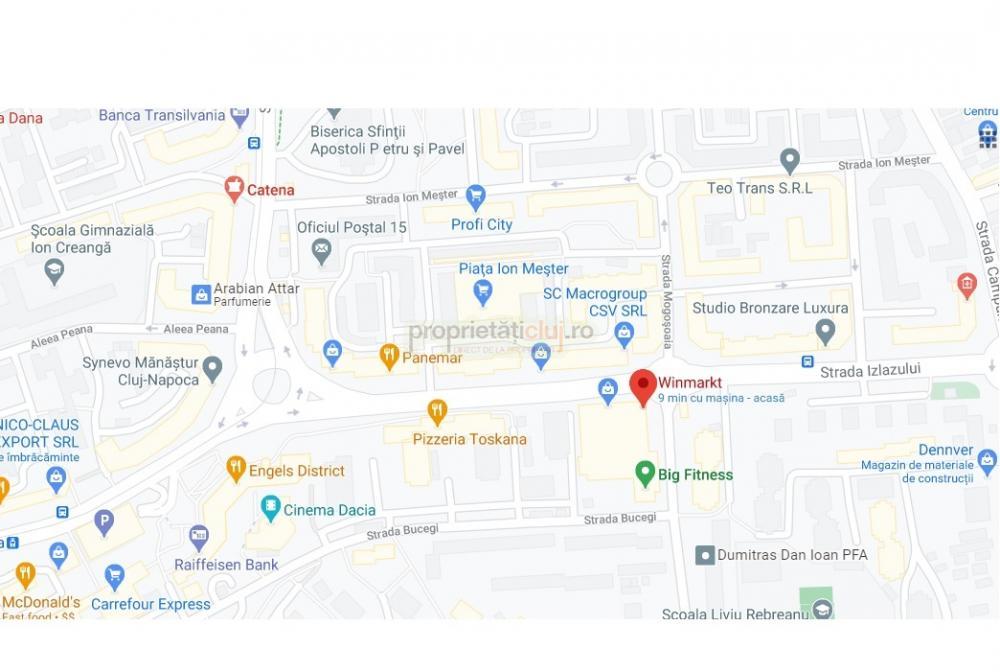Click the red Winmarkt location pin
1000x672 pixels.
click(x=643, y=388)
